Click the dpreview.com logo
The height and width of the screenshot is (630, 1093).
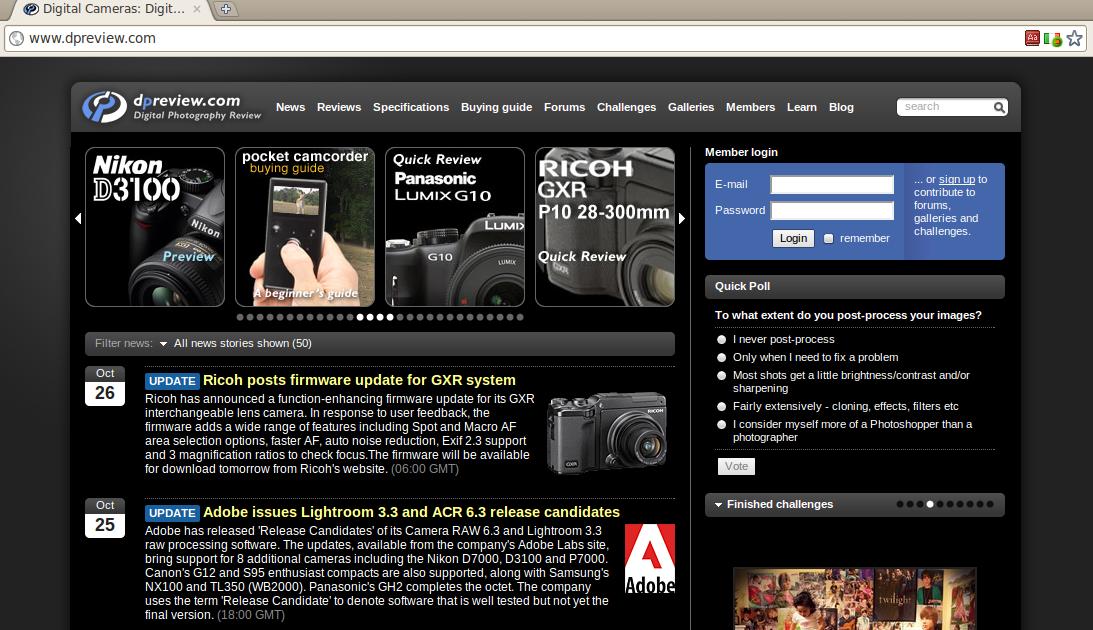(x=171, y=107)
